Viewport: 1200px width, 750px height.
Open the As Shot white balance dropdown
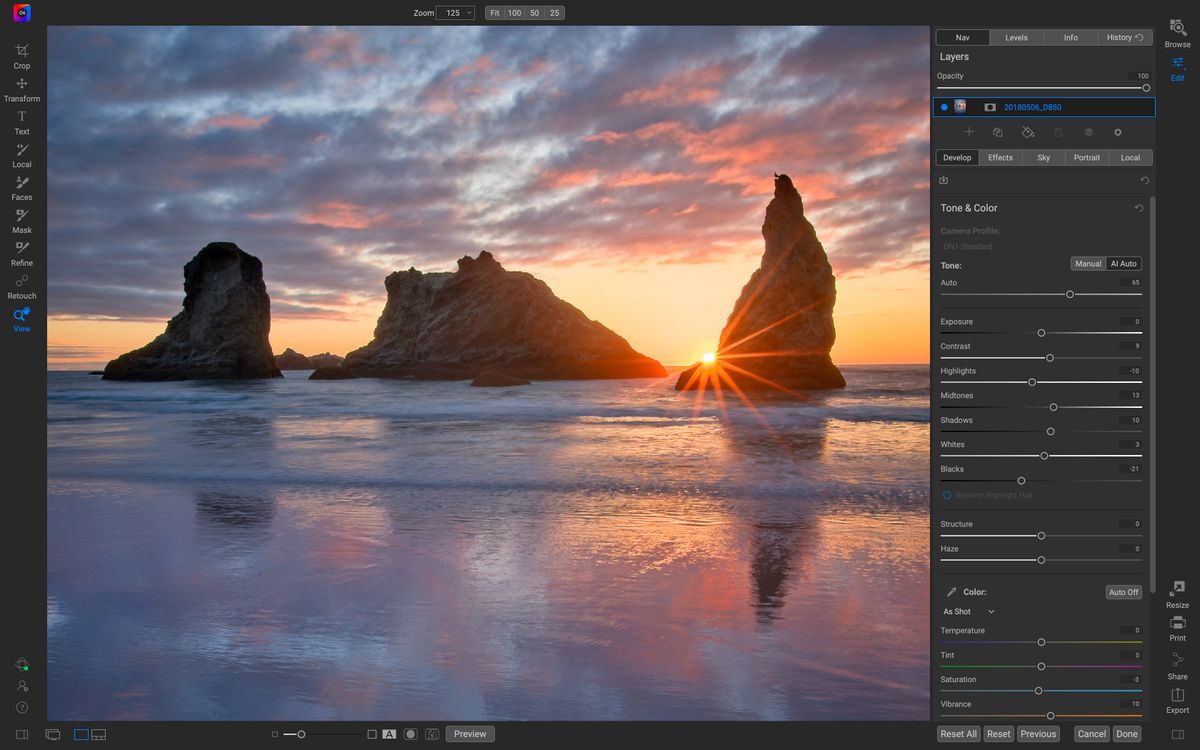click(x=967, y=611)
